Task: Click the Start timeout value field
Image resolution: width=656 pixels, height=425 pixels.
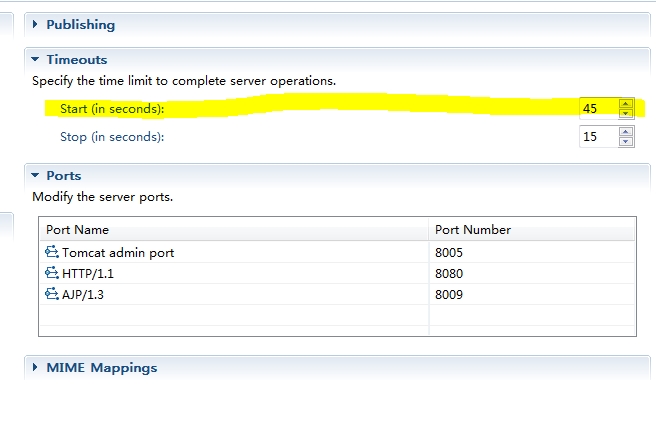Action: [598, 108]
